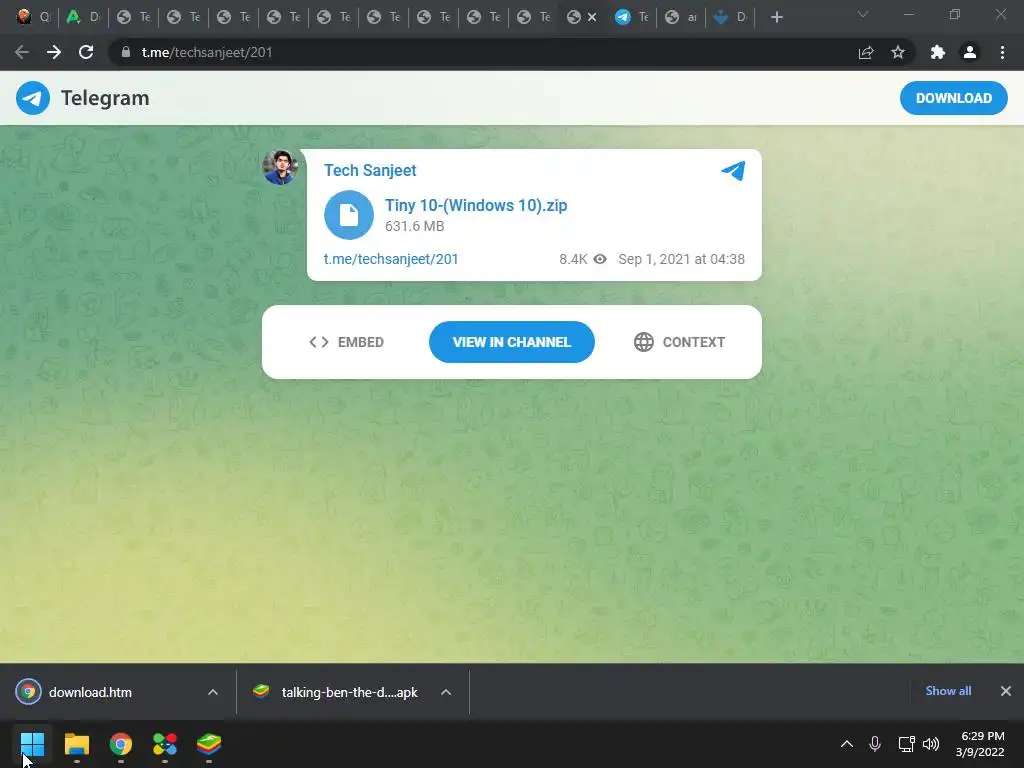Bookmark this page with star icon

(x=898, y=52)
